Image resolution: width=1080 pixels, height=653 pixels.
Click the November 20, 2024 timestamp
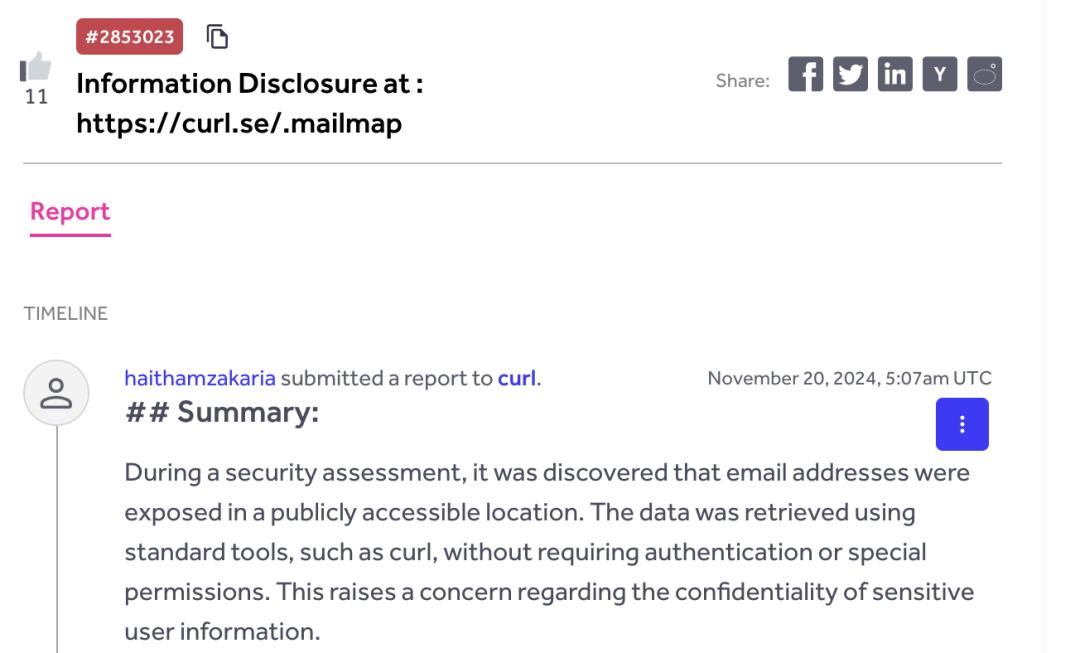click(x=849, y=378)
